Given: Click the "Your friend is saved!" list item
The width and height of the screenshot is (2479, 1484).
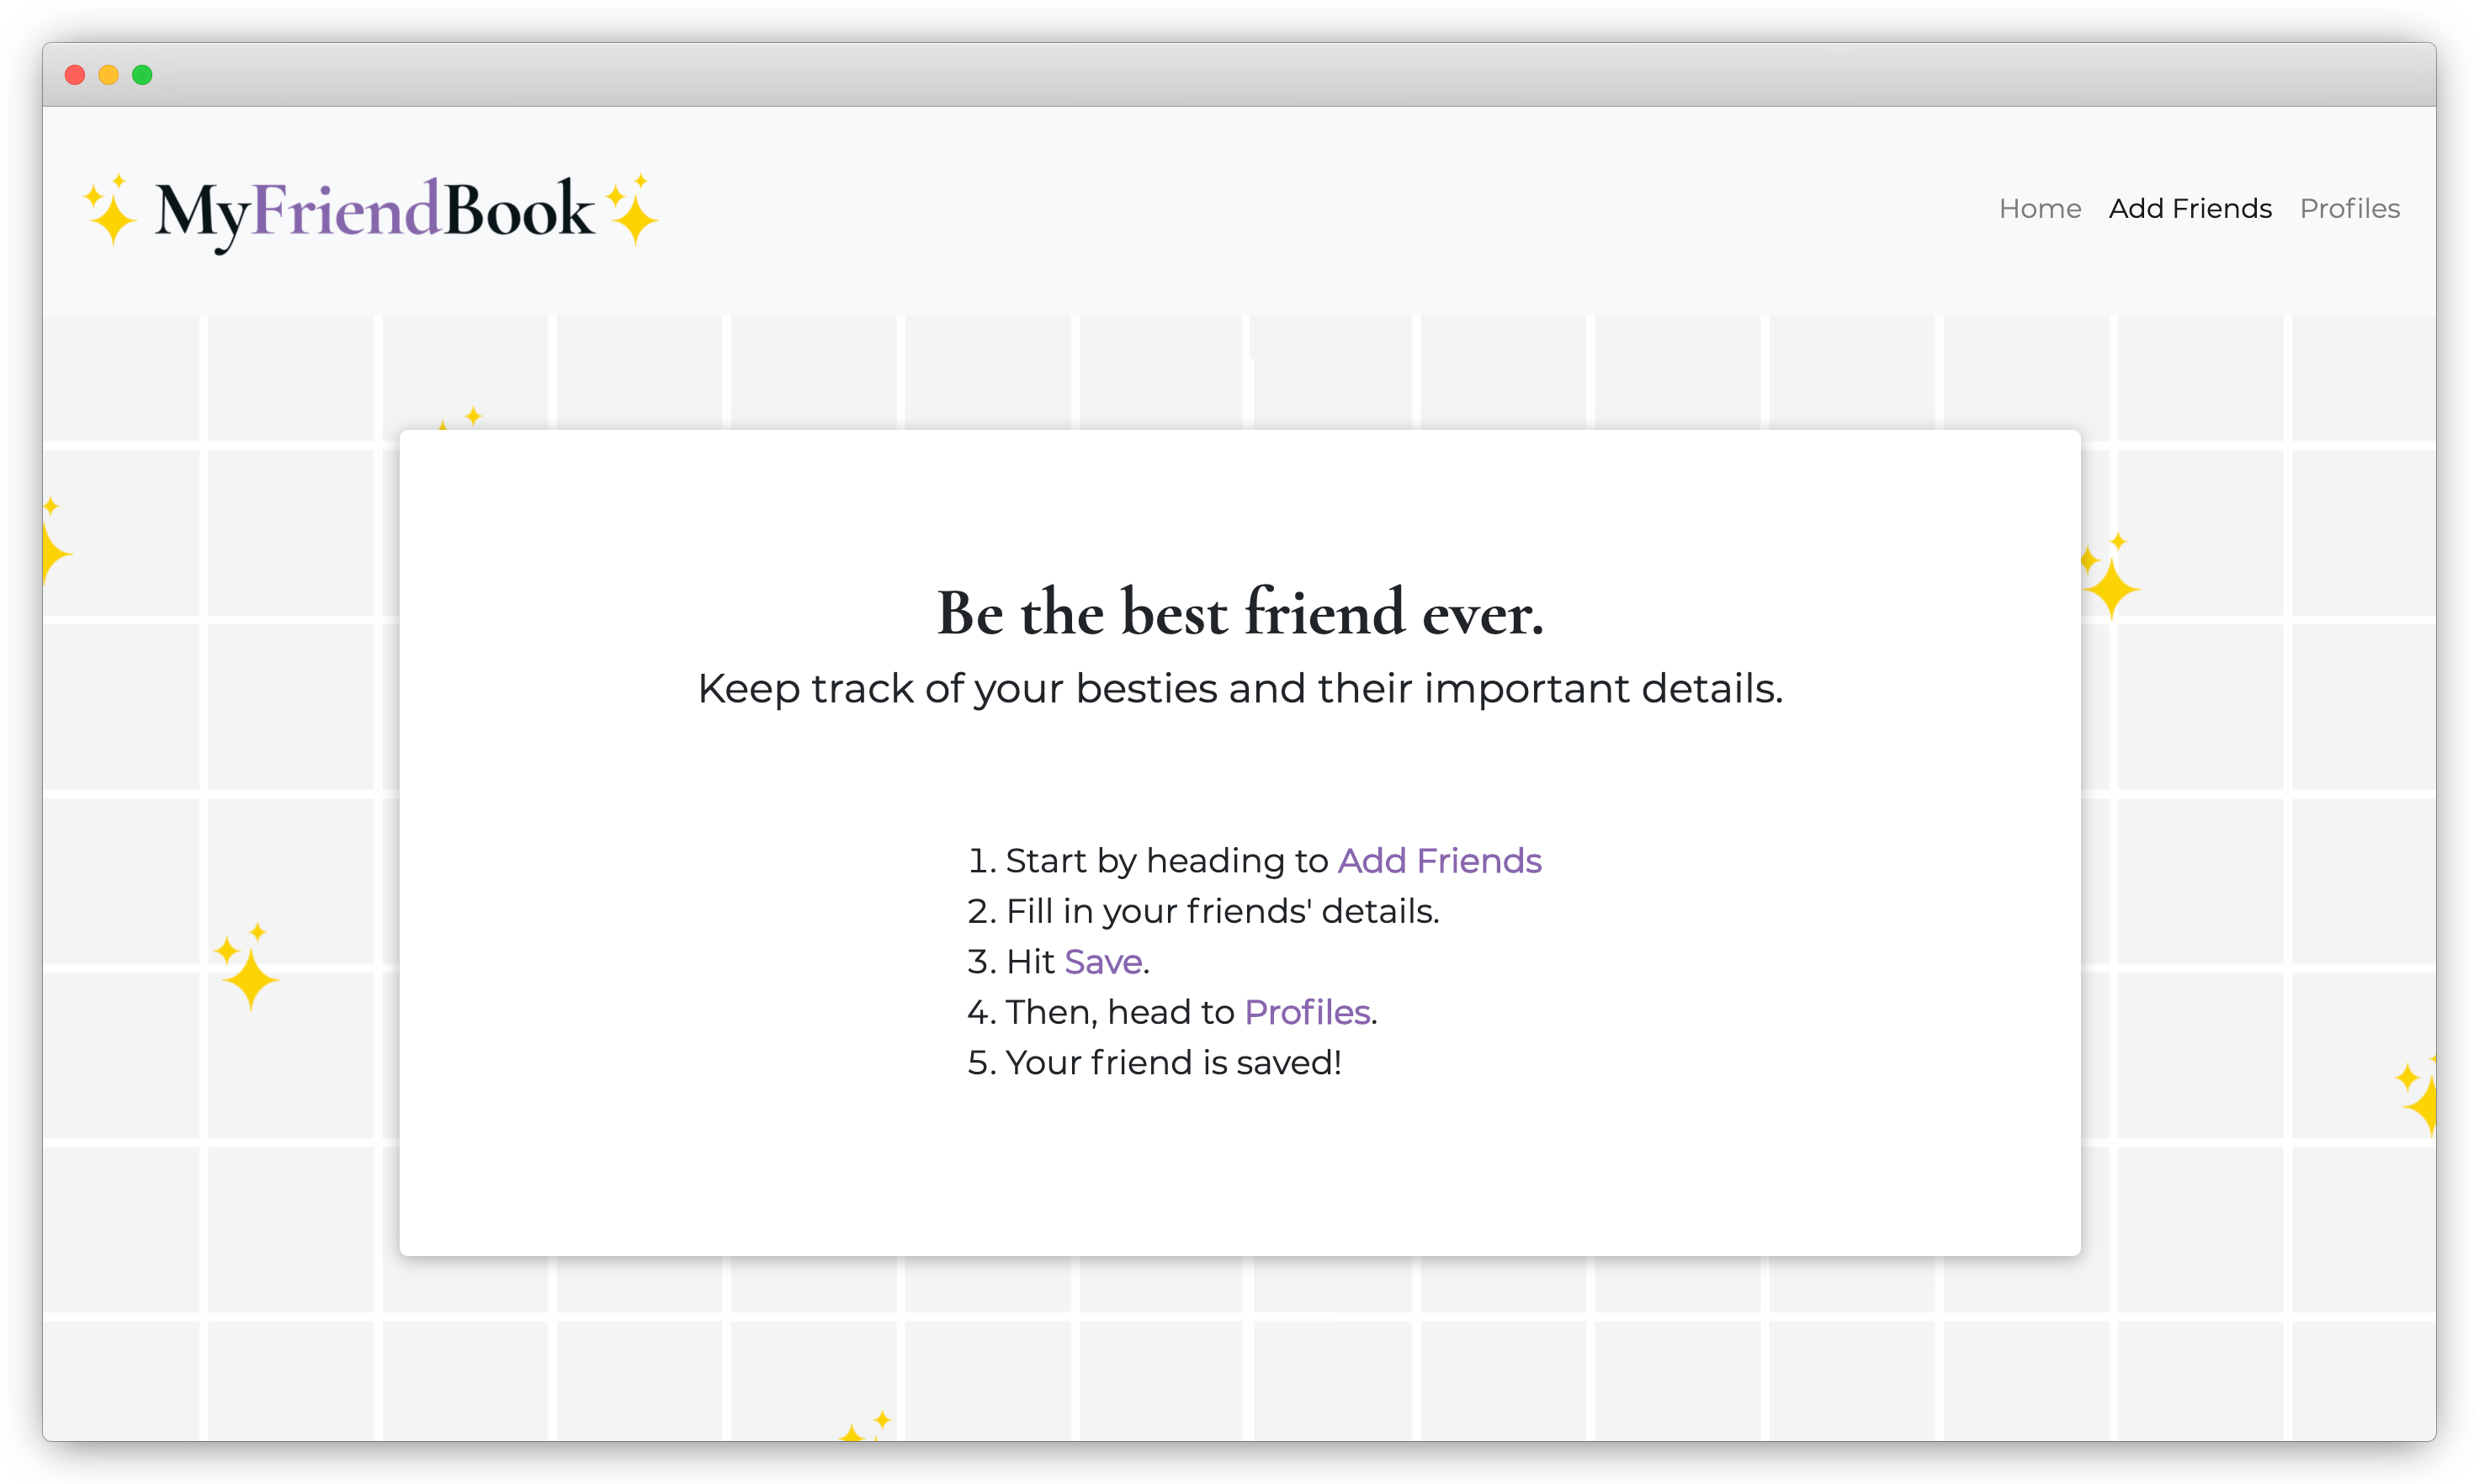Looking at the screenshot, I should click(x=1173, y=1062).
